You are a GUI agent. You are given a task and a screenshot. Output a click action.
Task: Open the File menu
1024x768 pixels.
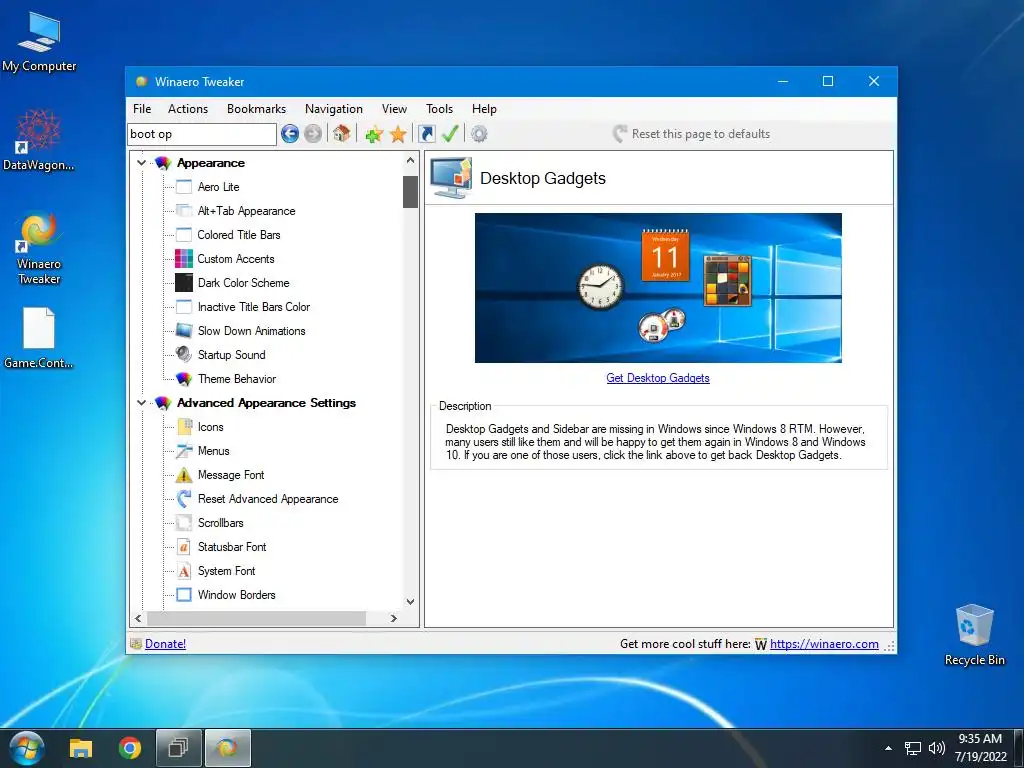(x=142, y=109)
